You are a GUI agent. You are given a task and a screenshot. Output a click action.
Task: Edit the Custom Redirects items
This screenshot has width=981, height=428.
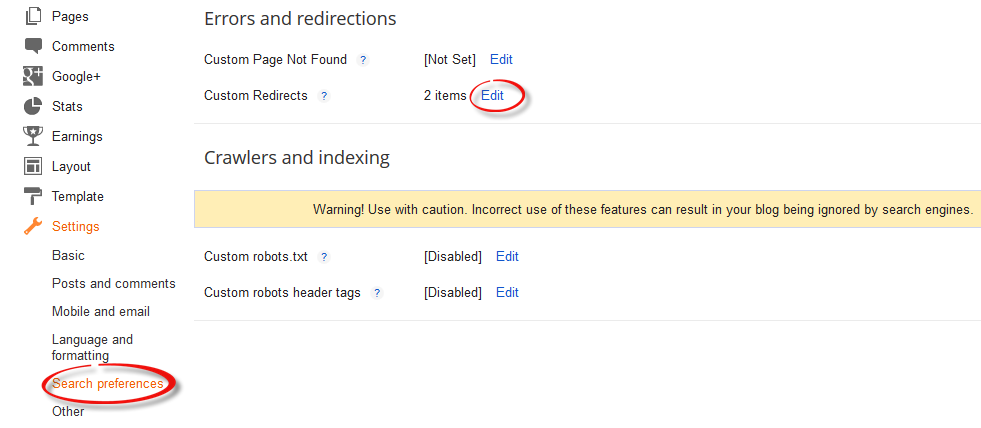492,96
